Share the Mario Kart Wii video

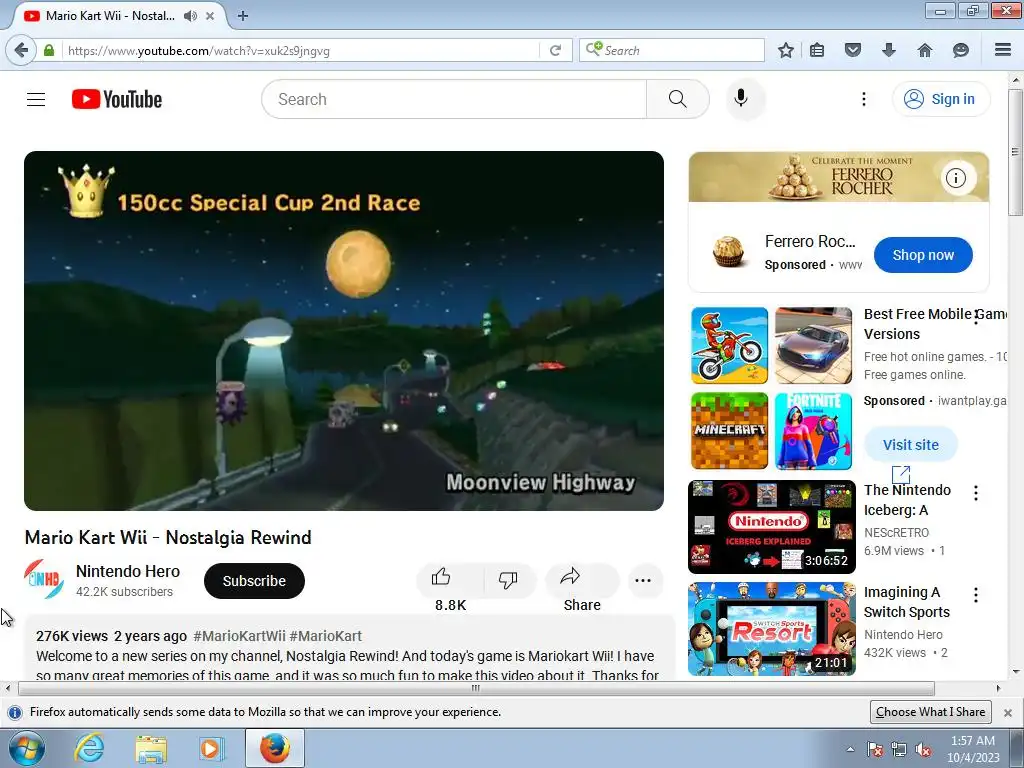point(581,580)
